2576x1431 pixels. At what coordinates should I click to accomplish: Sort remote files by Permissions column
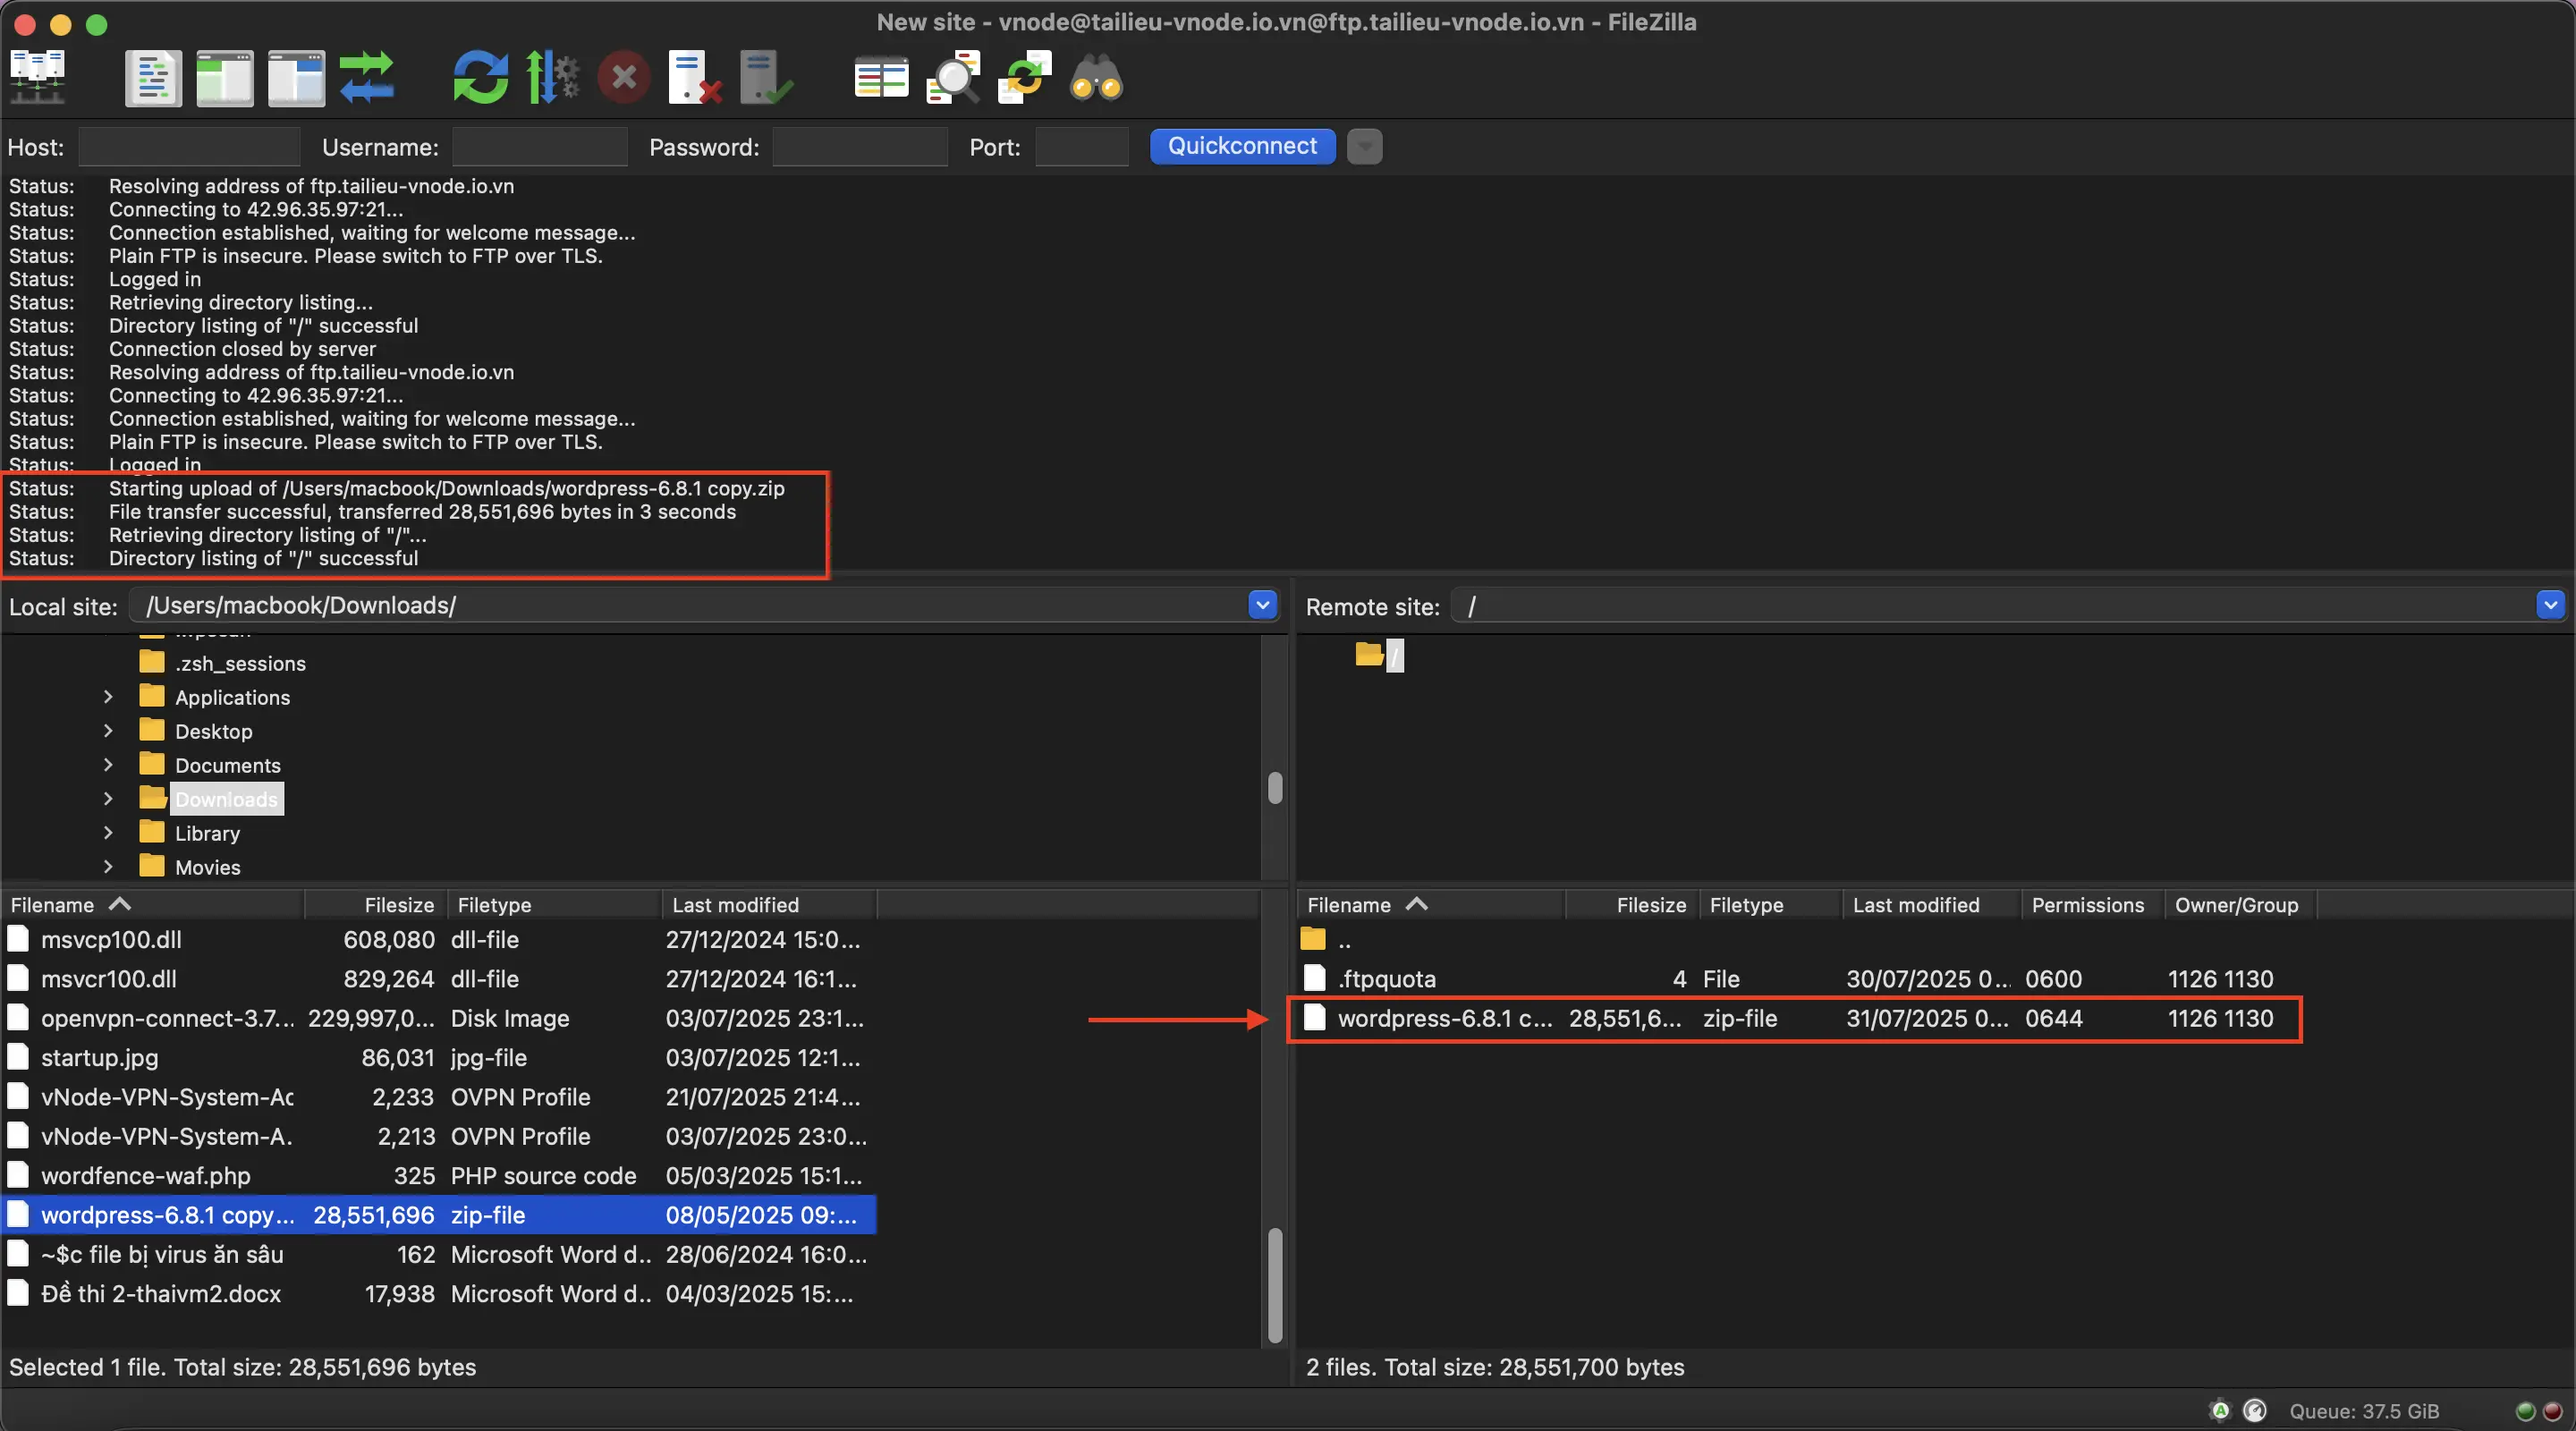(x=2092, y=905)
